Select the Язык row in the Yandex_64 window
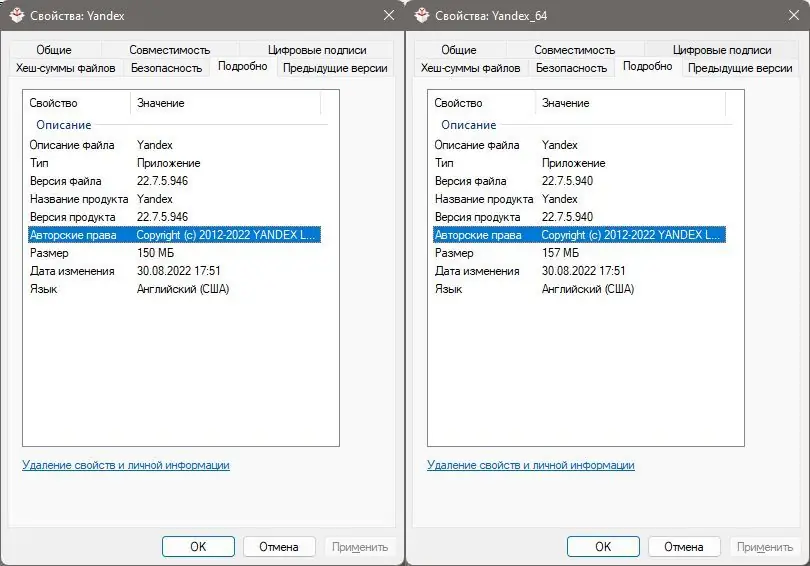810x566 pixels. tap(580, 289)
